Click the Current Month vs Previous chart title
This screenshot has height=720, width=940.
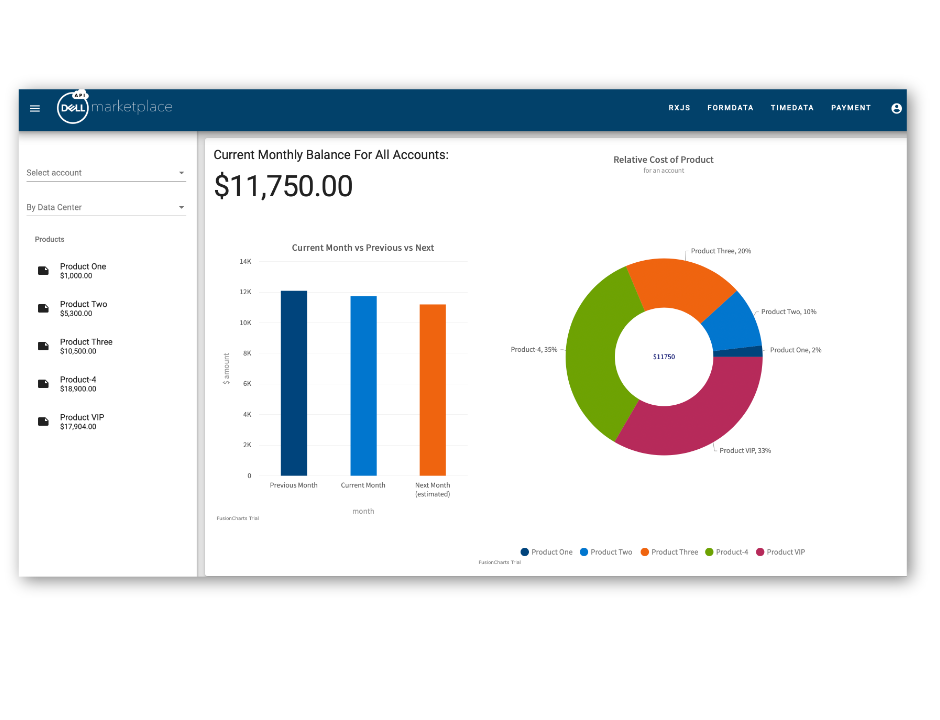click(x=363, y=248)
